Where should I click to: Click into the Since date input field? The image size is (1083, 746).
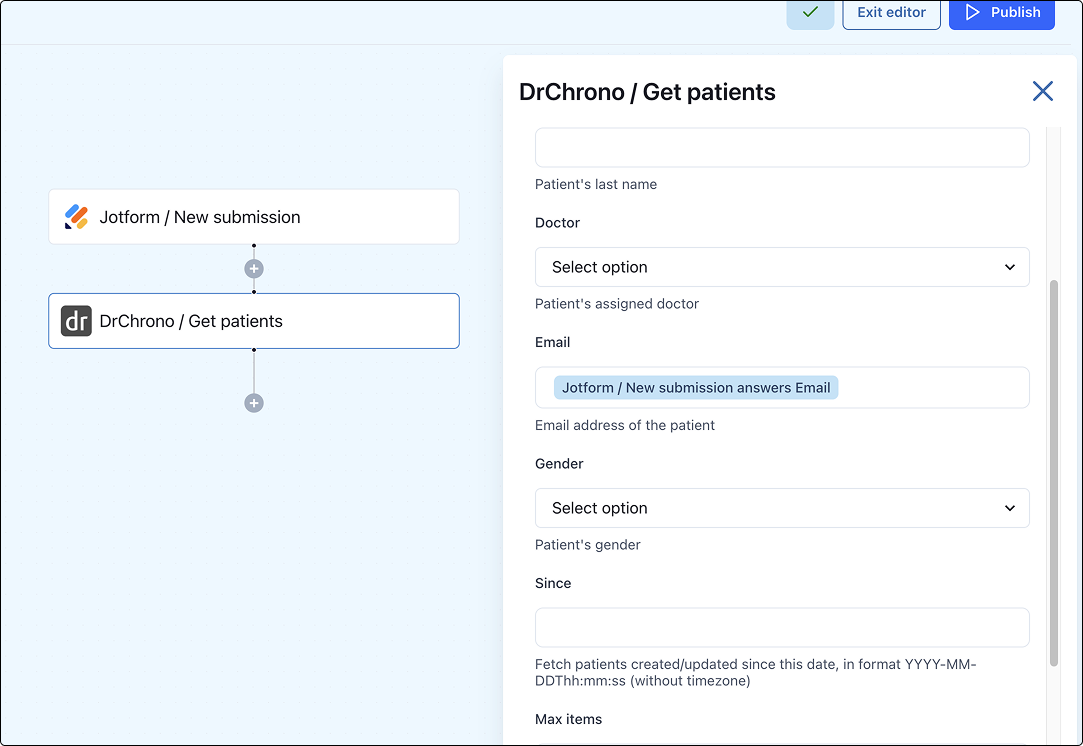click(x=781, y=628)
